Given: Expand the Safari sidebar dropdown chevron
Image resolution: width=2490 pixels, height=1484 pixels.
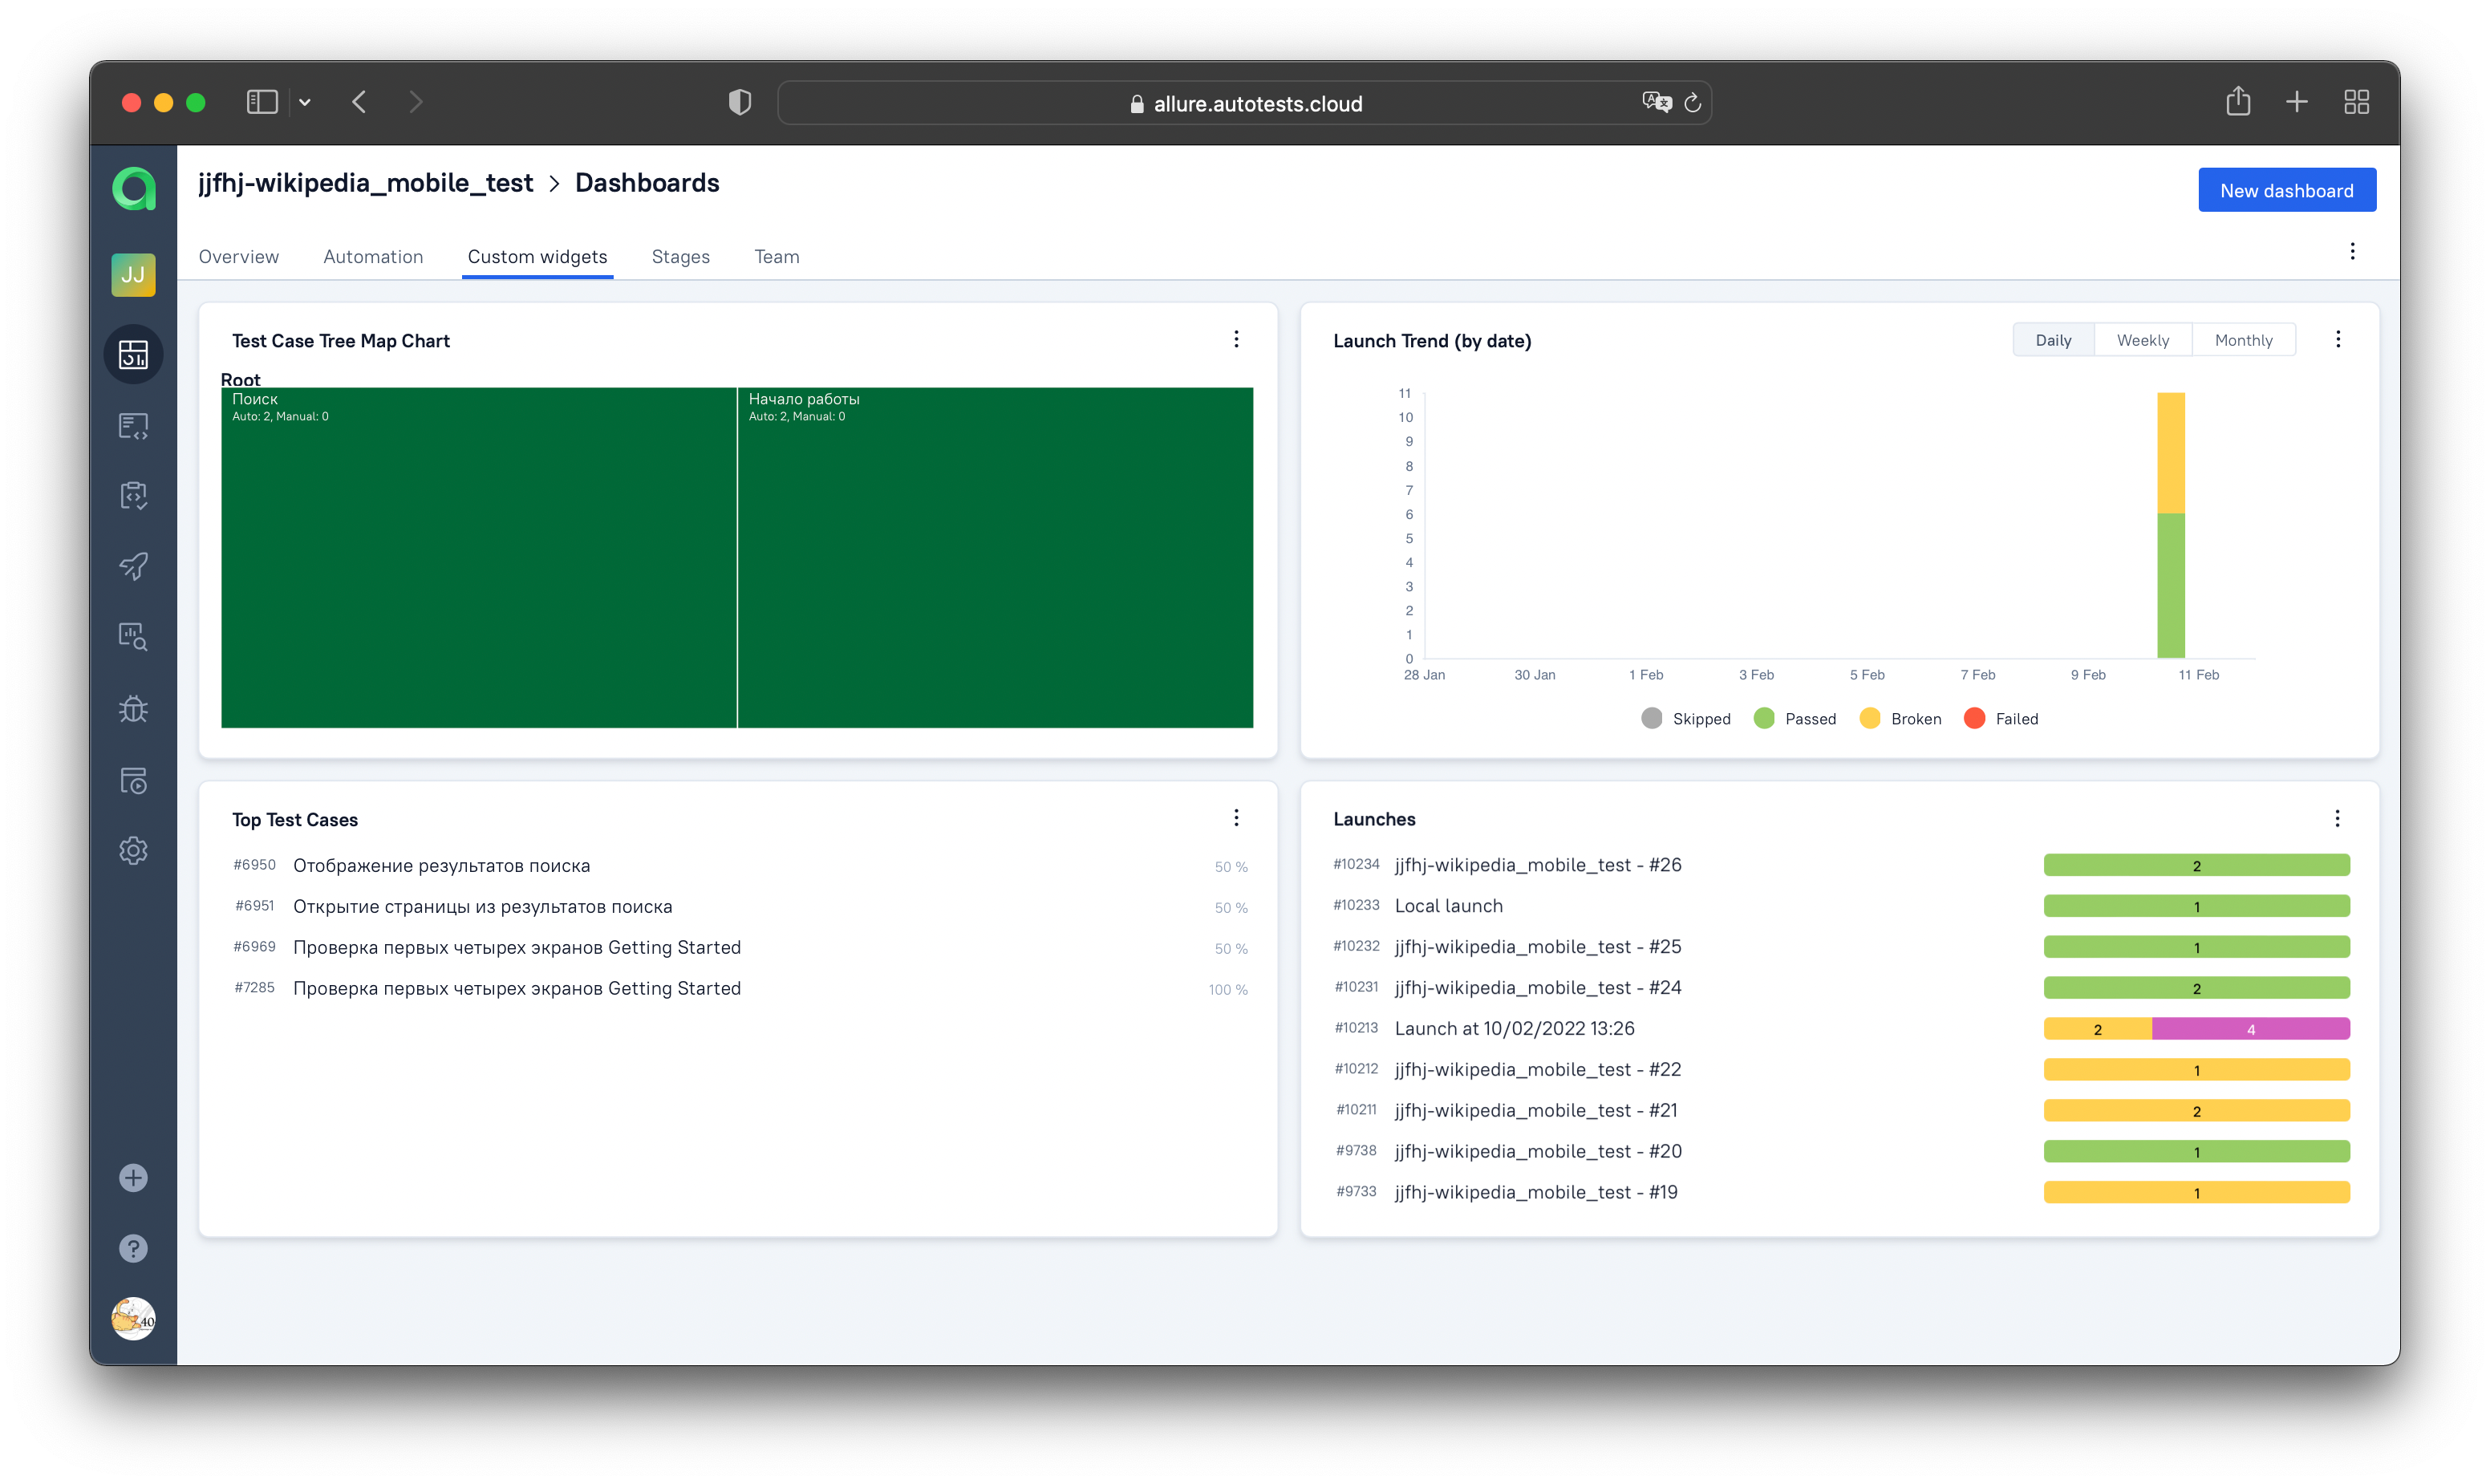Looking at the screenshot, I should pyautogui.click(x=305, y=102).
